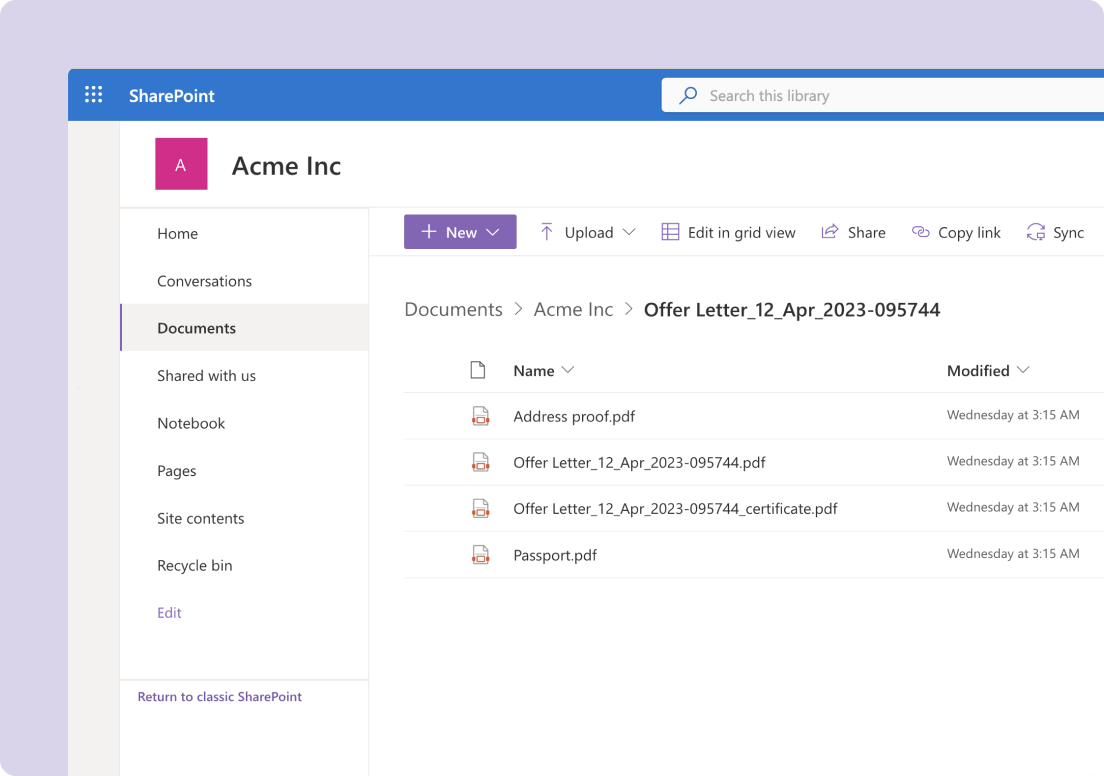
Task: Select Documents in the left navigation
Action: click(x=196, y=328)
